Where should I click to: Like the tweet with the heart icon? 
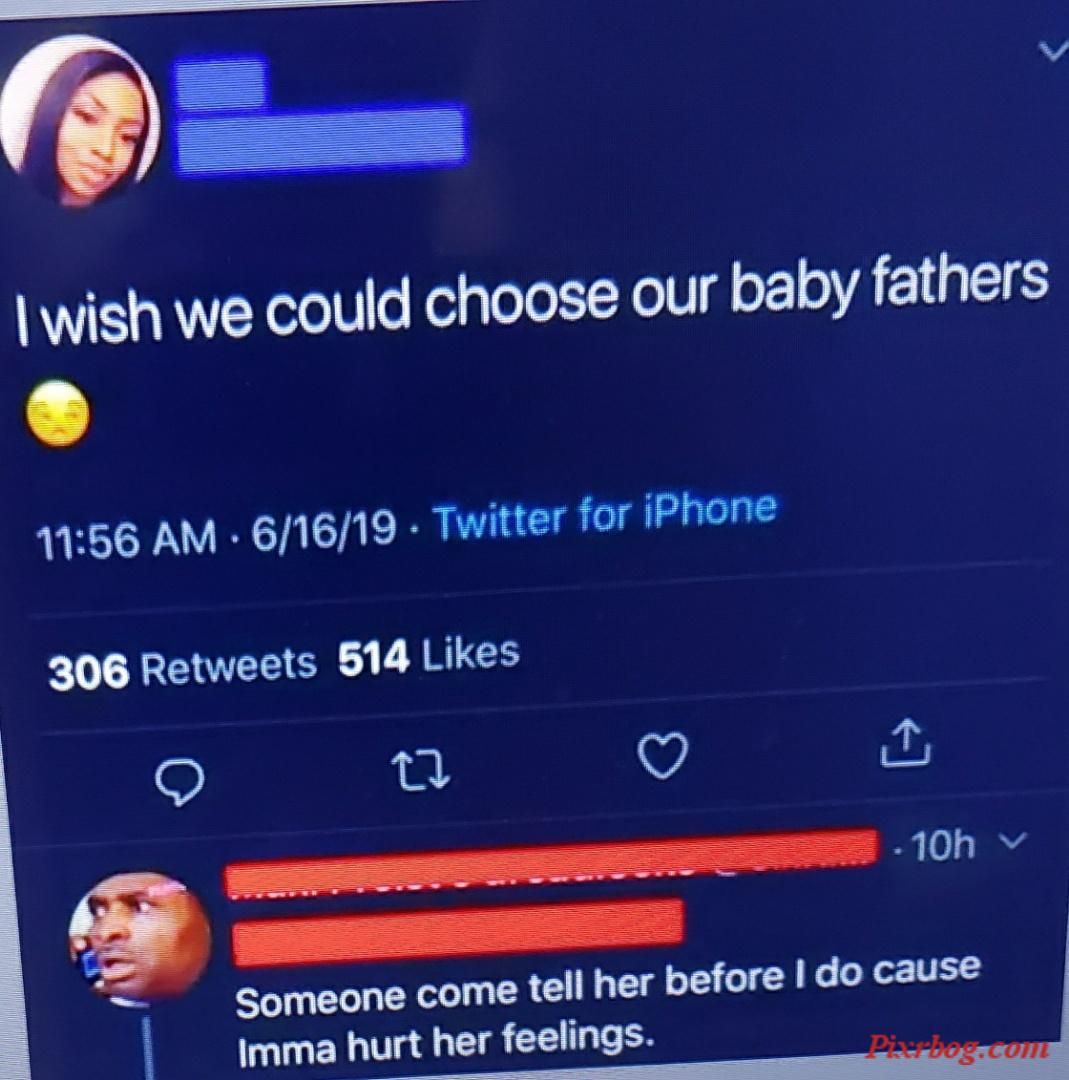(x=663, y=756)
